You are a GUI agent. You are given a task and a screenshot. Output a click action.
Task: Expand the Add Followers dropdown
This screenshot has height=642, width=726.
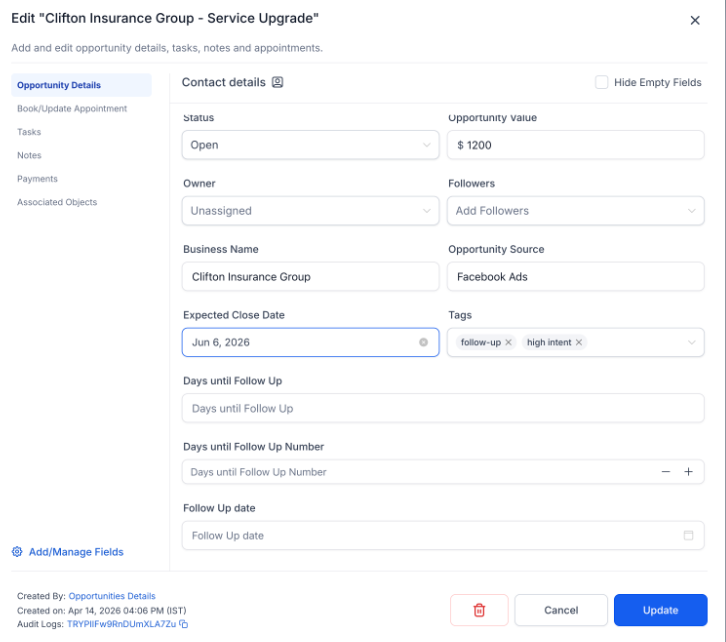(576, 211)
